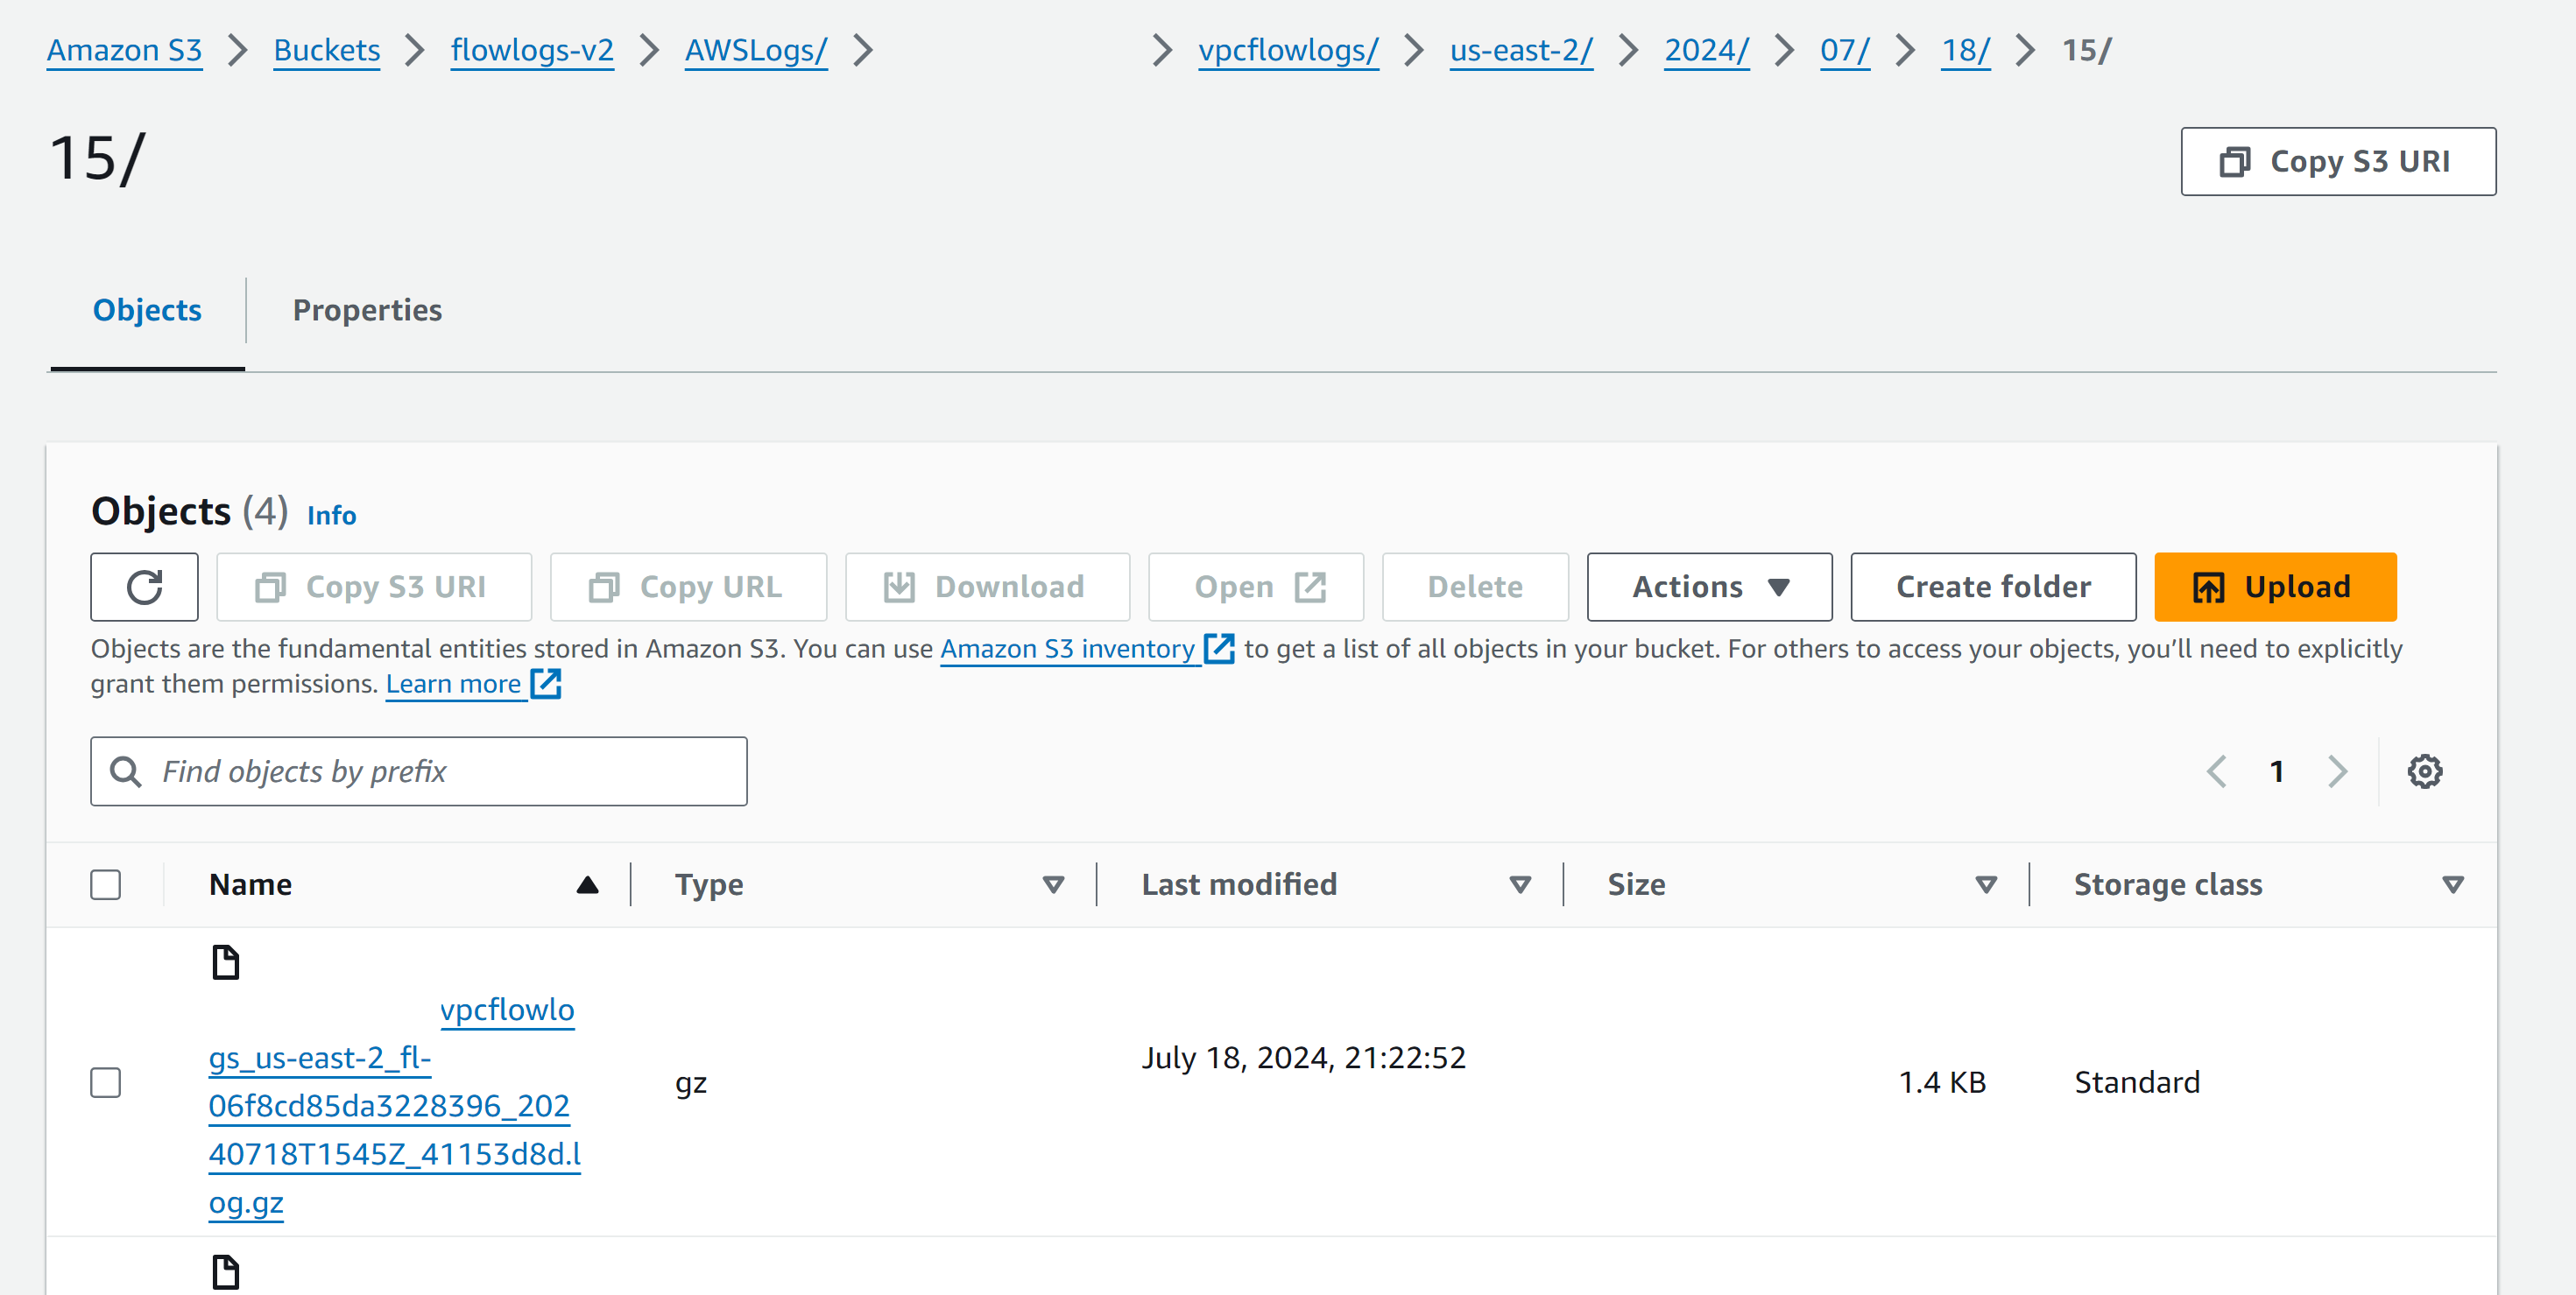Navigate to flowlogs-v2 breadcrumb
Viewport: 2576px width, 1295px height.
[531, 50]
